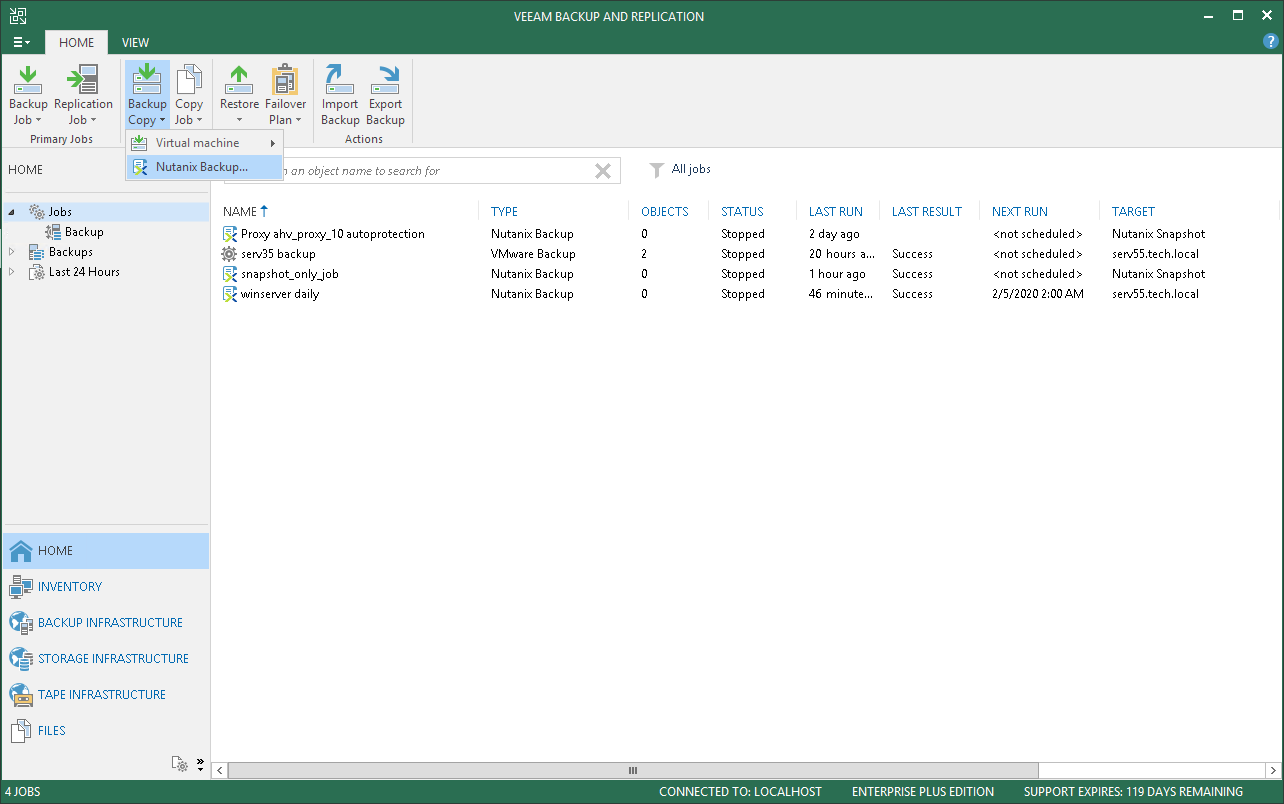Open the TAPE INFRASTRUCTURE pane
The height and width of the screenshot is (804, 1284).
click(x=106, y=695)
